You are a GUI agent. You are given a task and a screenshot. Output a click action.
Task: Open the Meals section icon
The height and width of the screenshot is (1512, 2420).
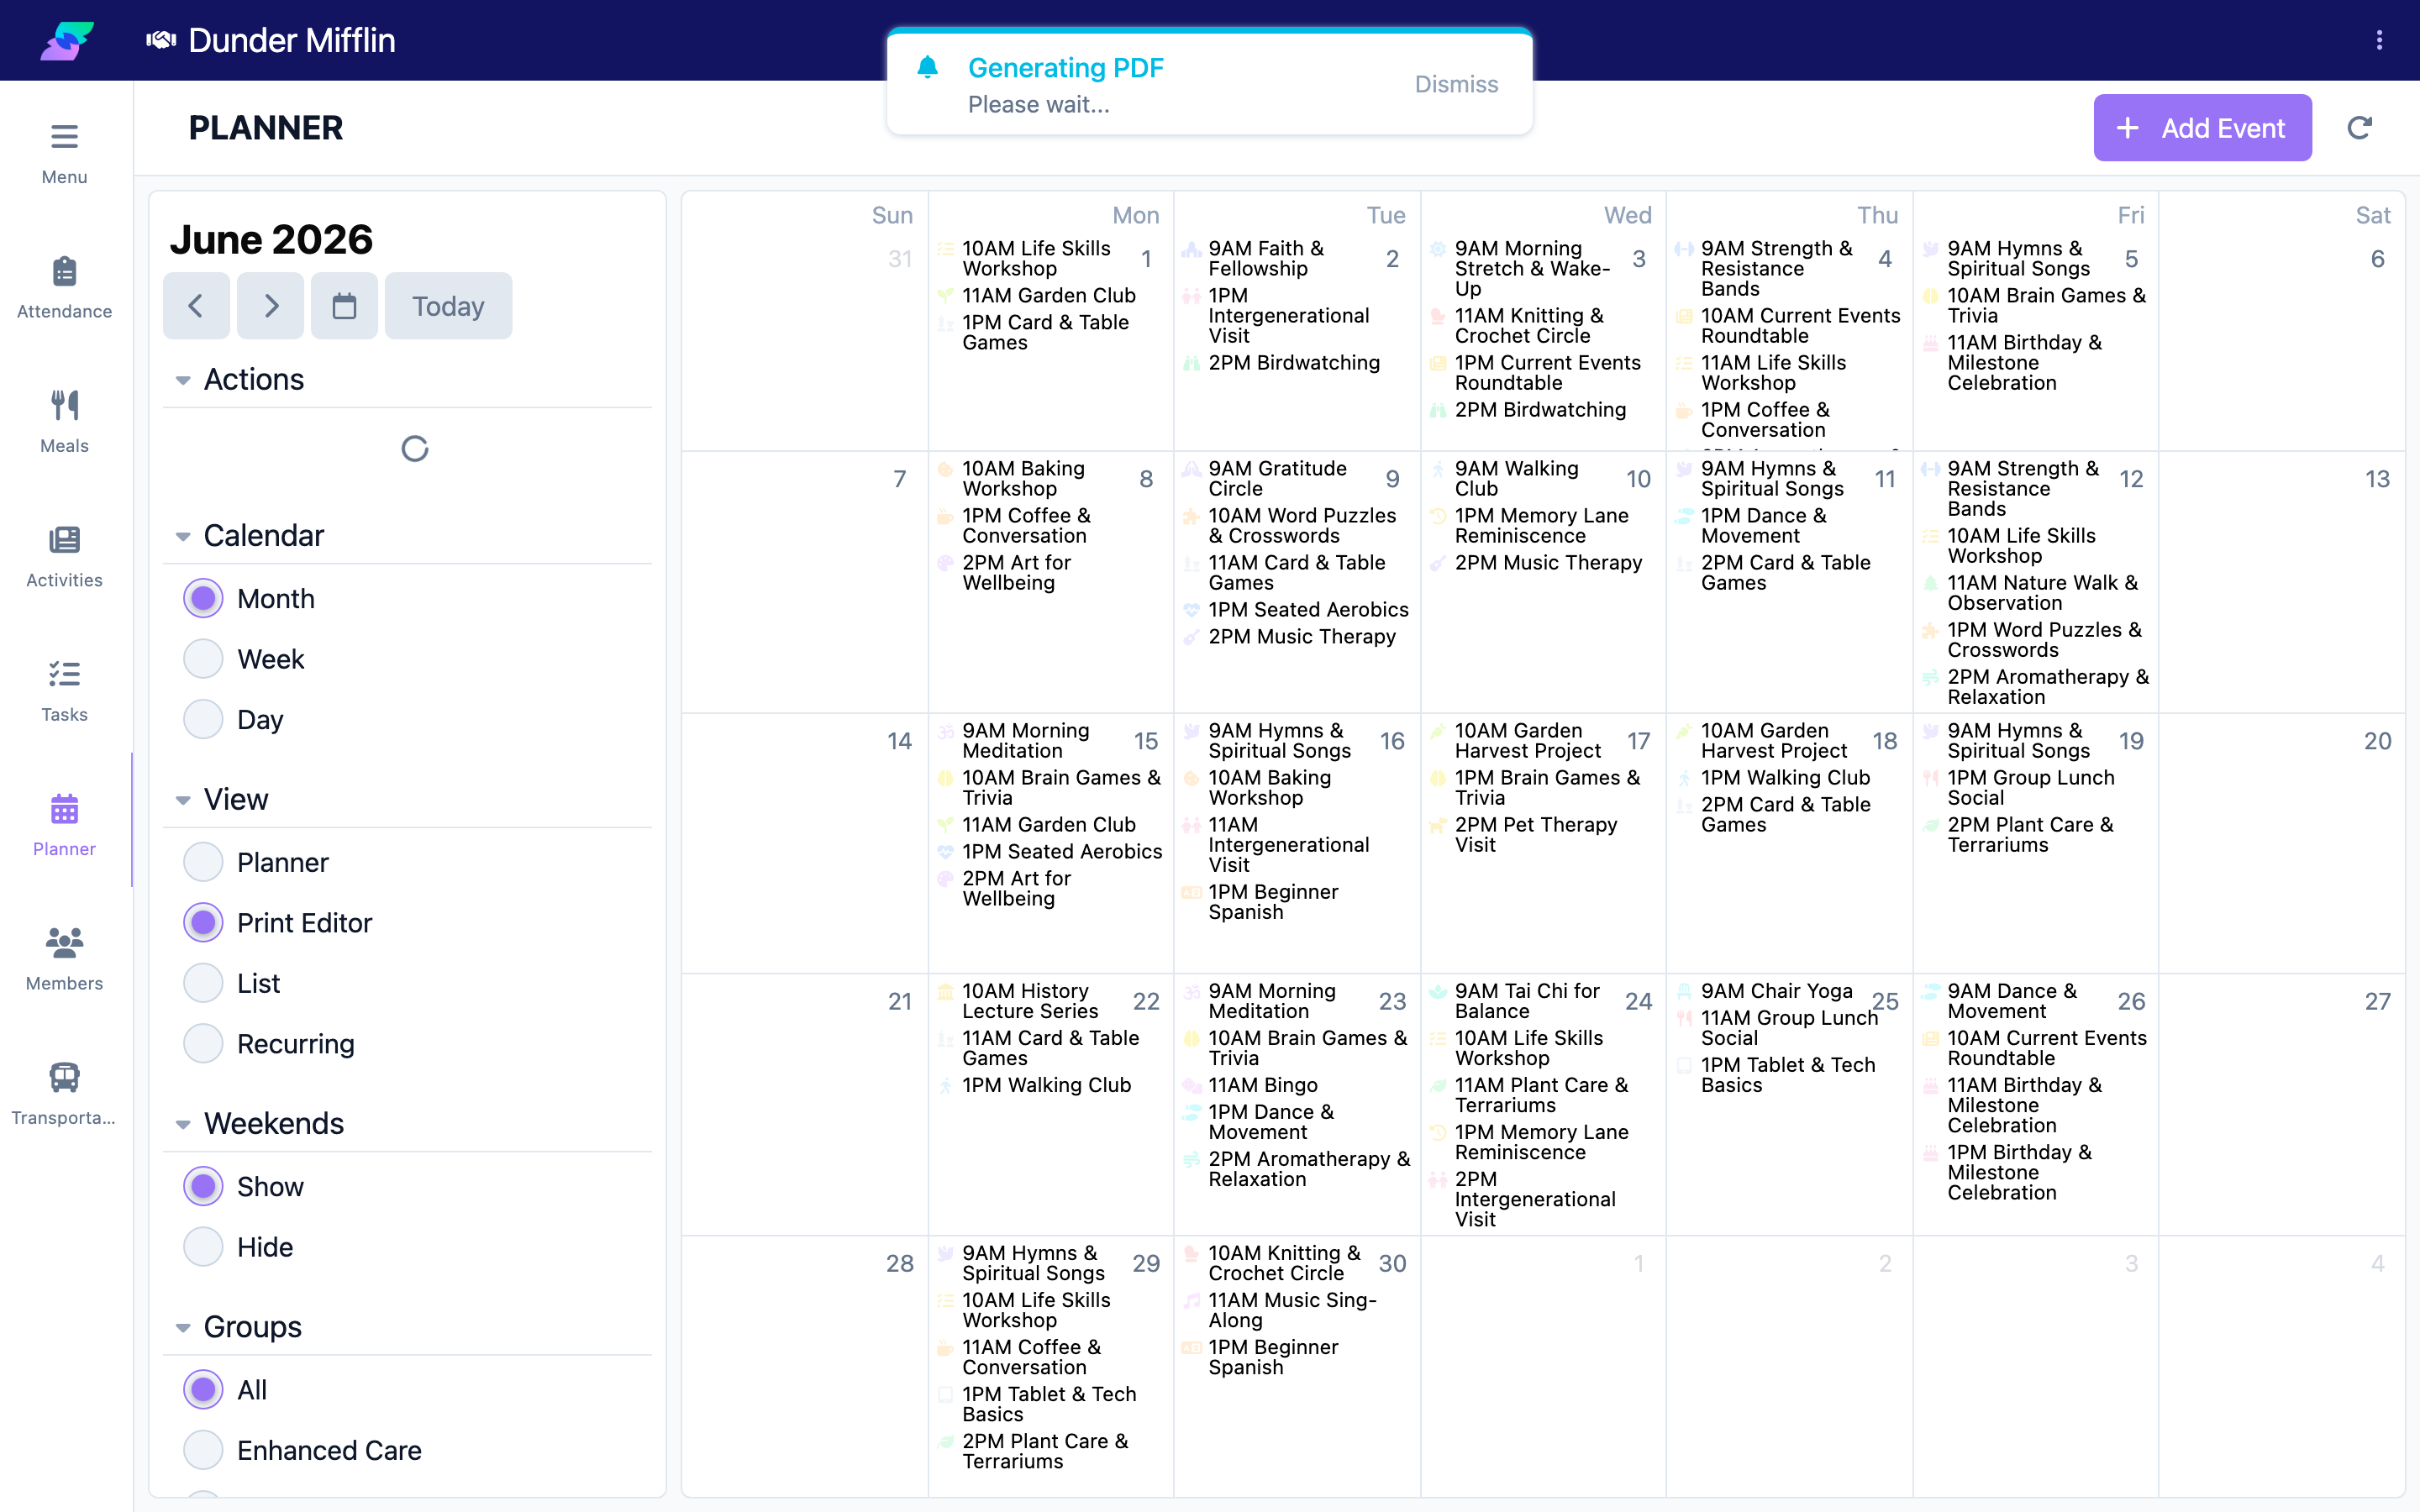[x=64, y=405]
